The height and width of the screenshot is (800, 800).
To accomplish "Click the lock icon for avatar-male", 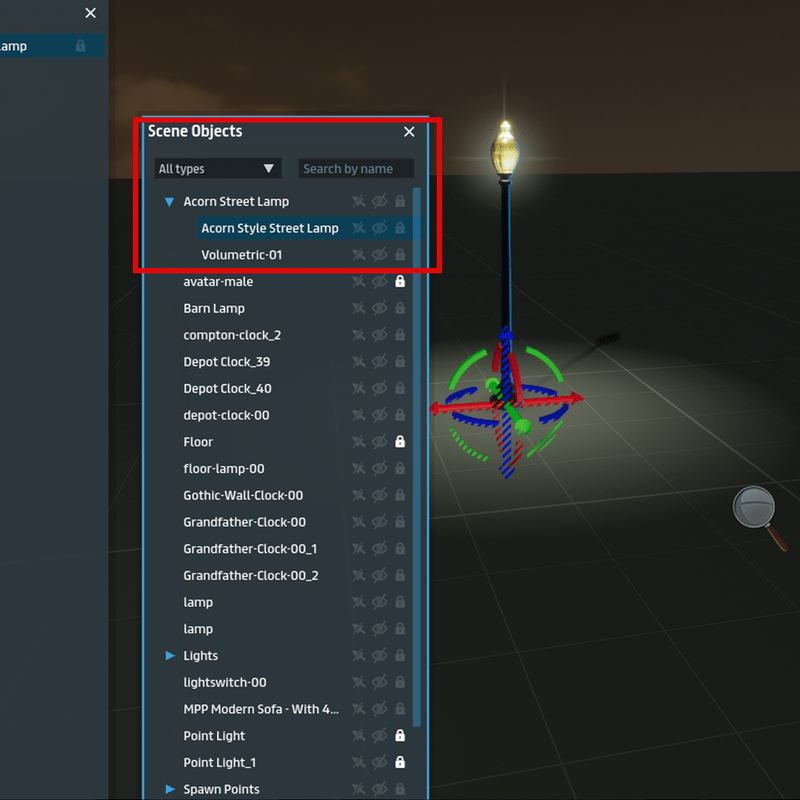I will [x=400, y=282].
